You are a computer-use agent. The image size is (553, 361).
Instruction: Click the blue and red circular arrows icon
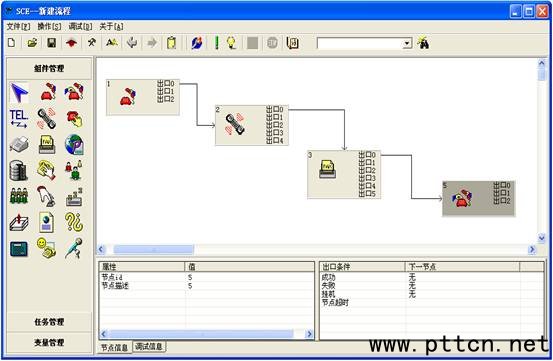(197, 43)
